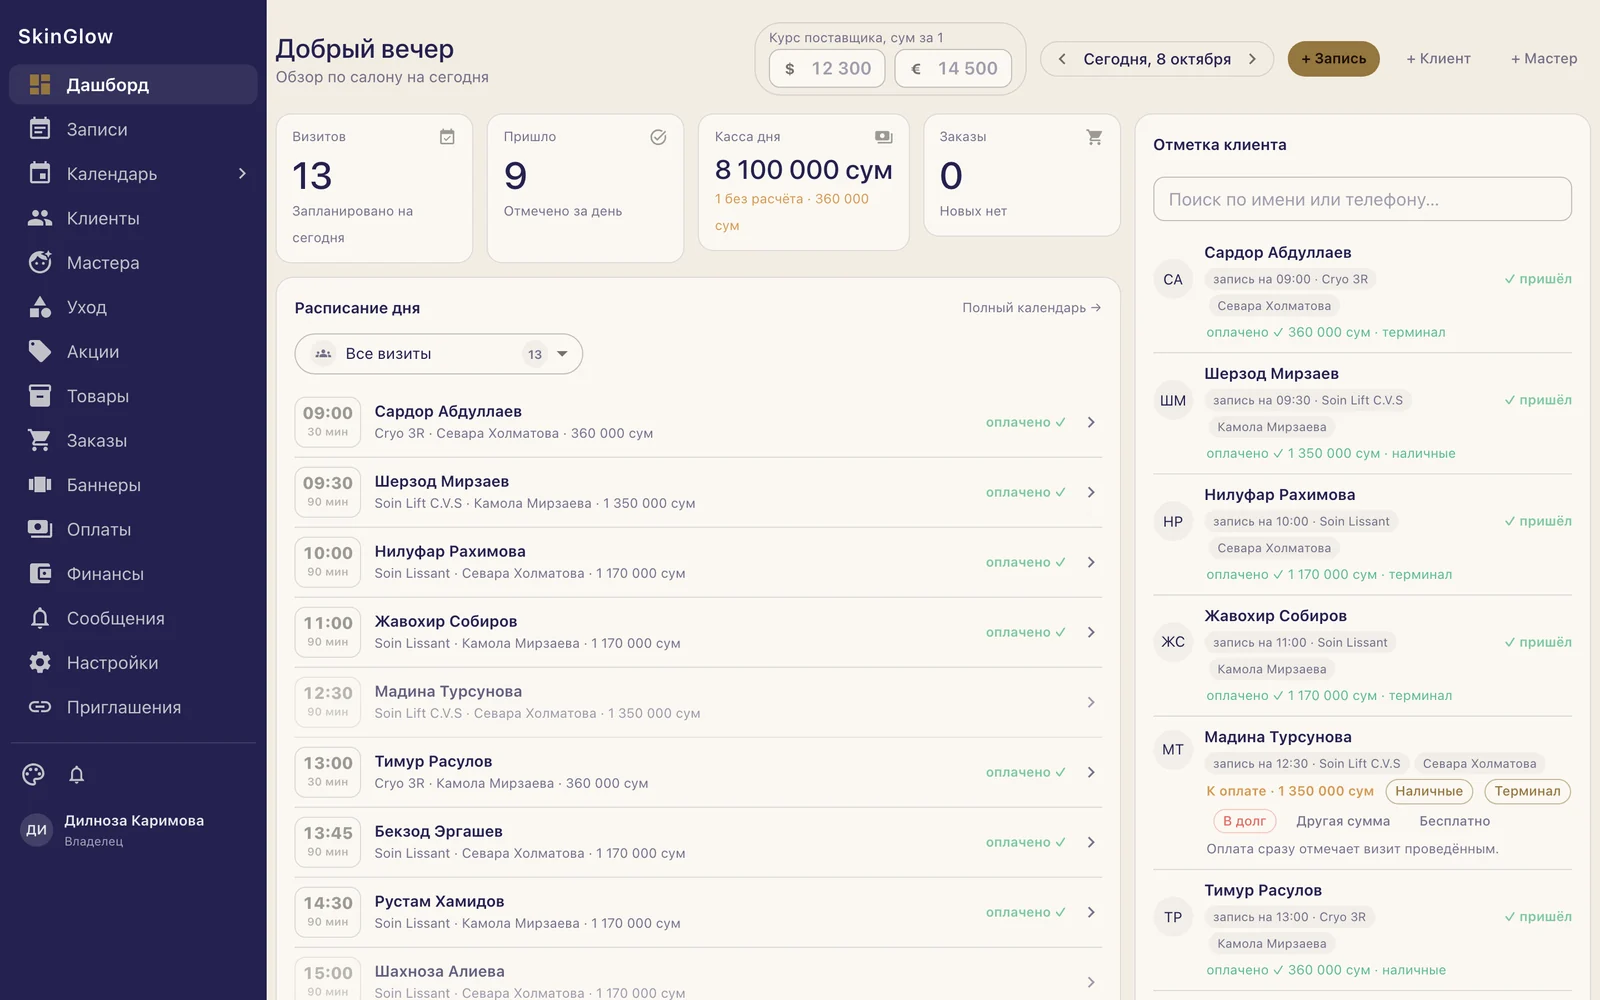Open Клиенты people icon

pyautogui.click(x=40, y=218)
